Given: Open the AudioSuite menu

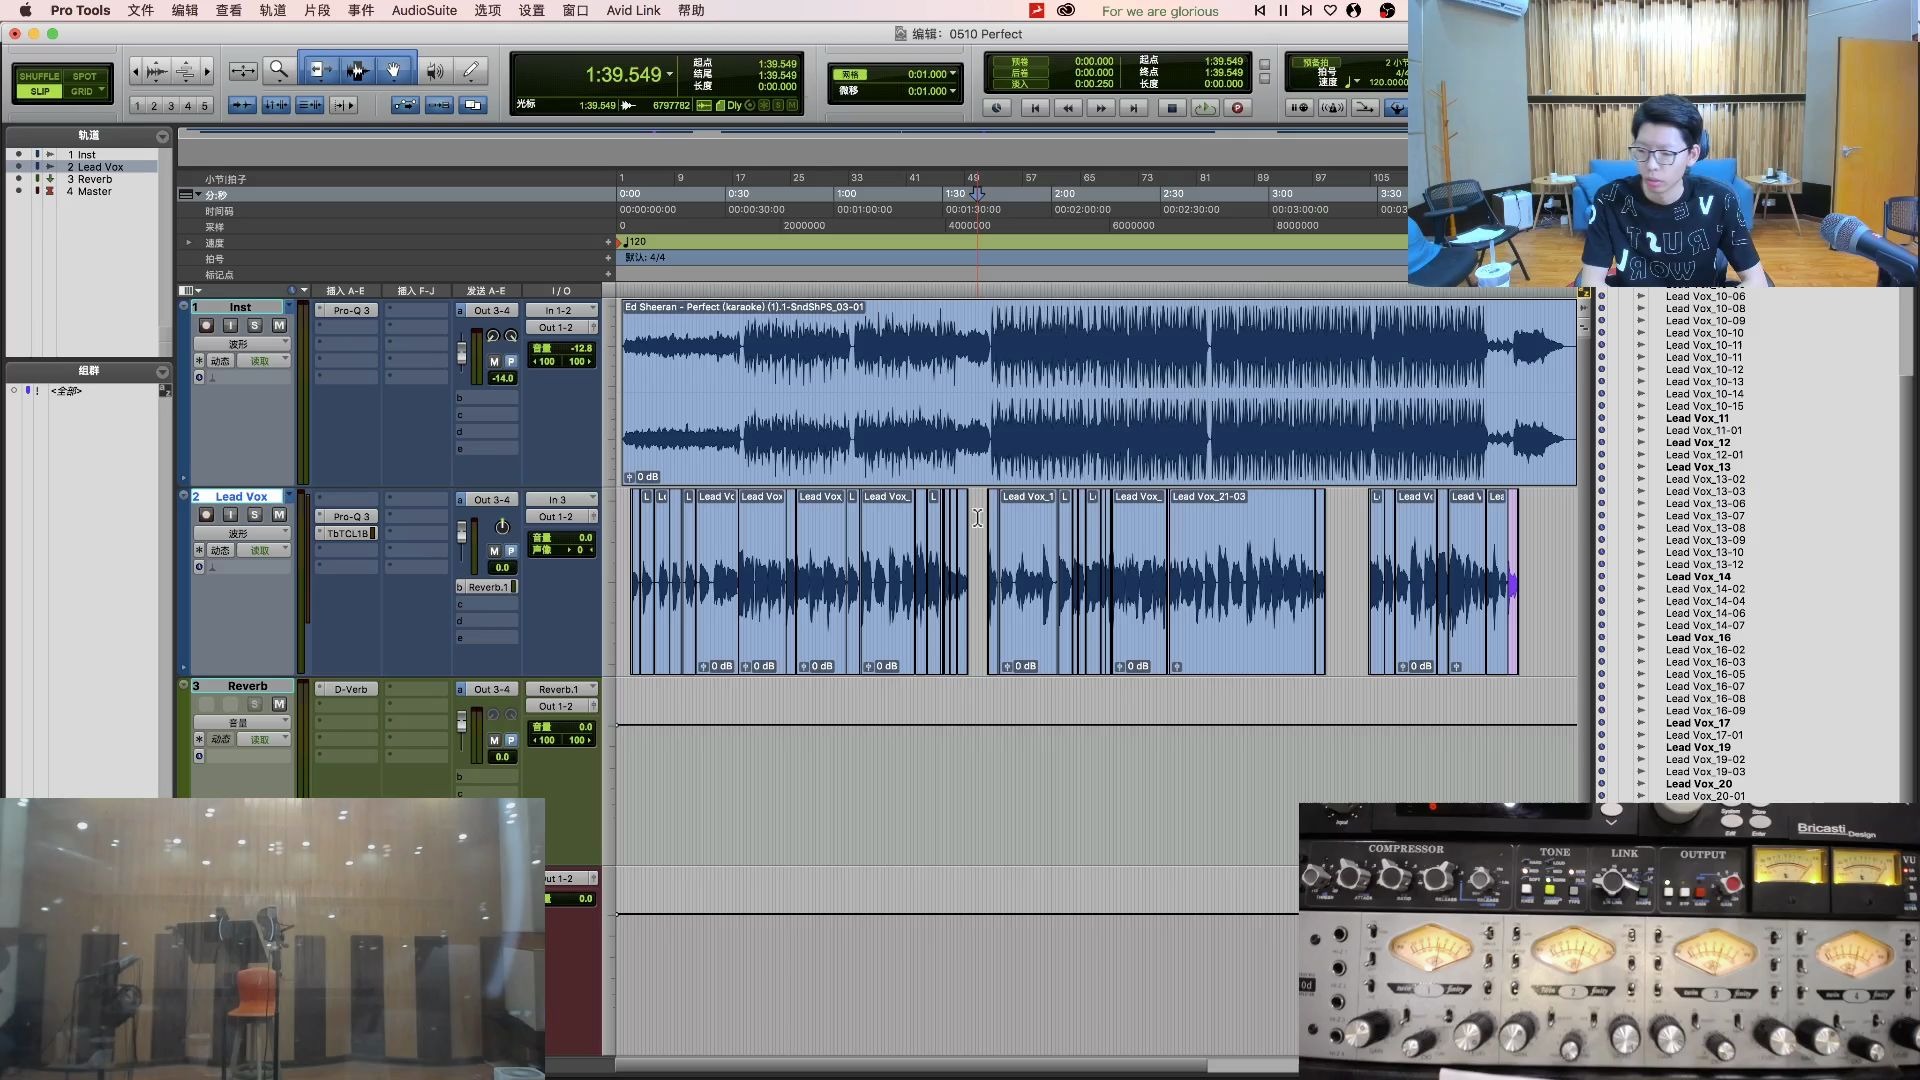Looking at the screenshot, I should coord(424,10).
